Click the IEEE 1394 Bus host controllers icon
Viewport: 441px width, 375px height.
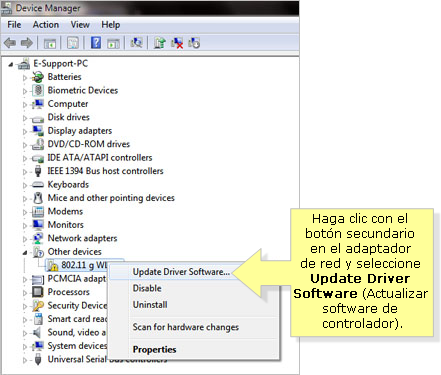tap(38, 171)
